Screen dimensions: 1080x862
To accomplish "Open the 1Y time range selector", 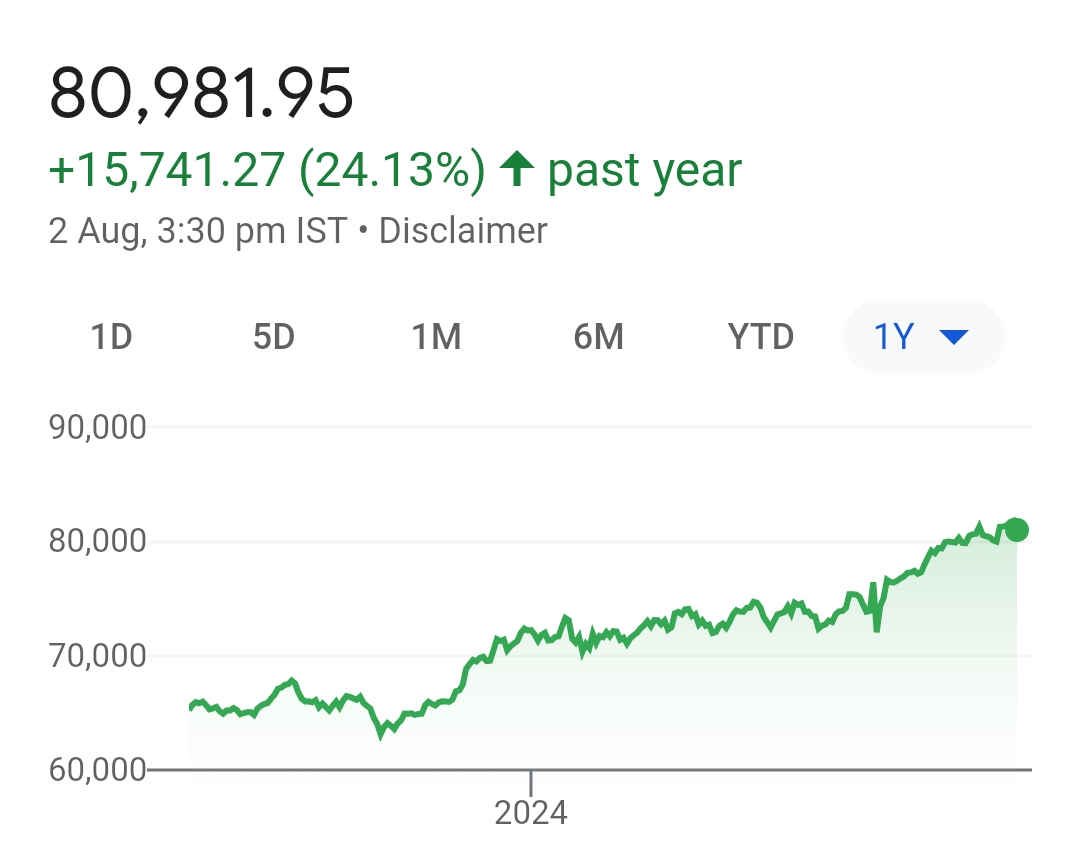I will click(x=922, y=337).
